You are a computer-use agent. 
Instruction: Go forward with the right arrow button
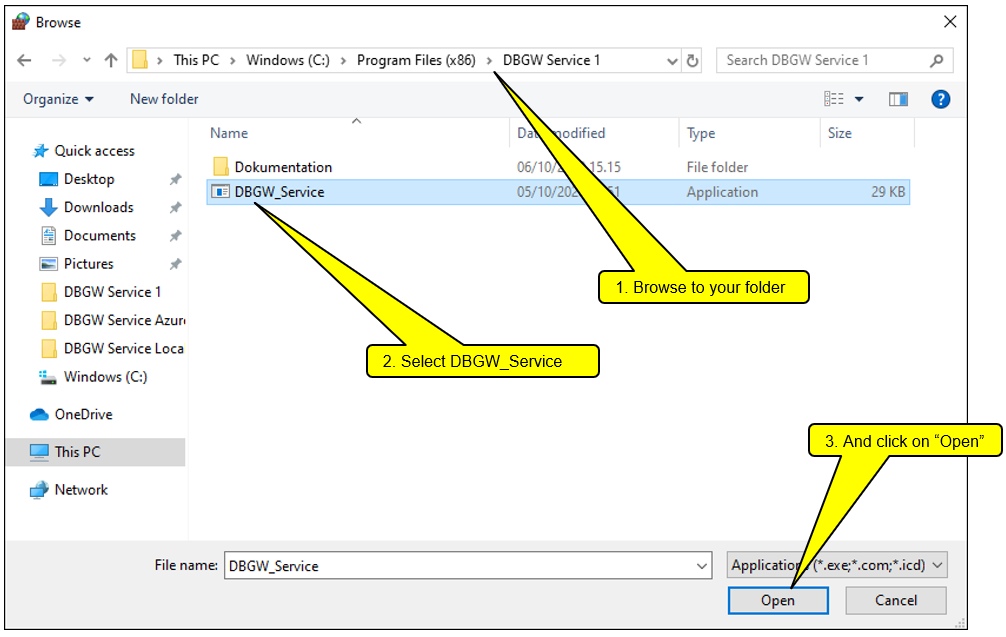[59, 60]
